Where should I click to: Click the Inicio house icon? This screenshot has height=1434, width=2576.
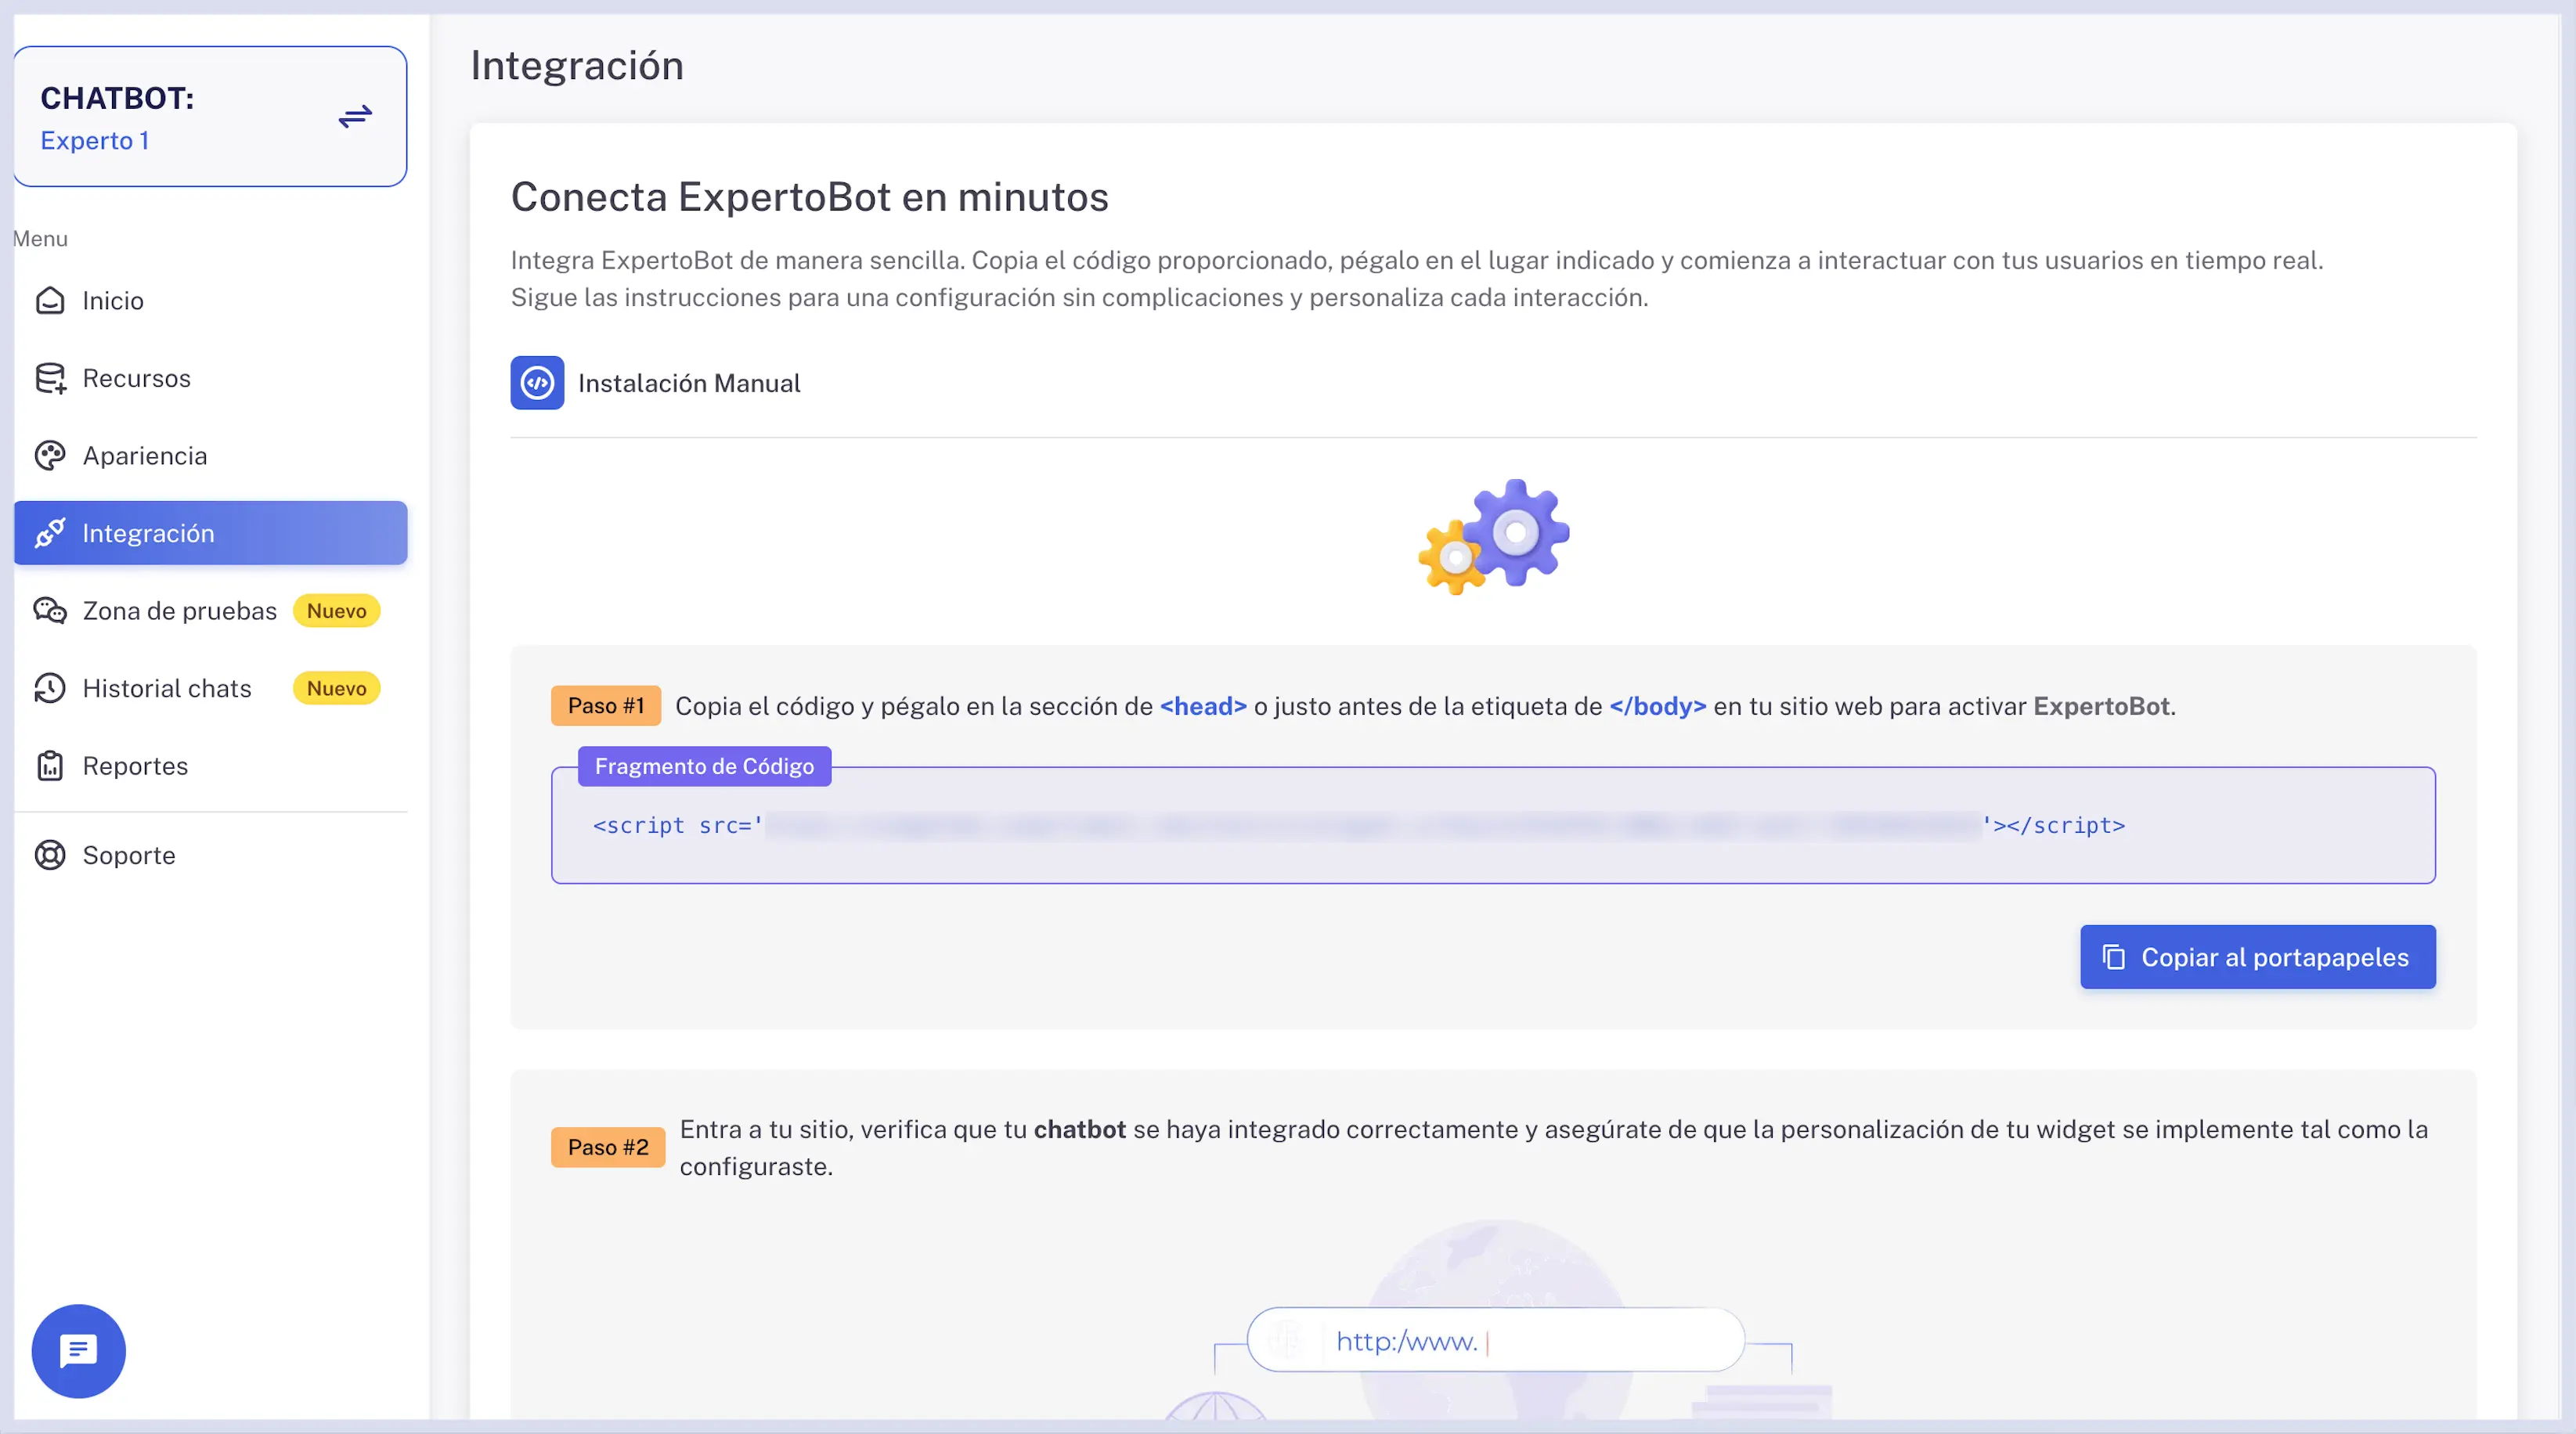[50, 300]
